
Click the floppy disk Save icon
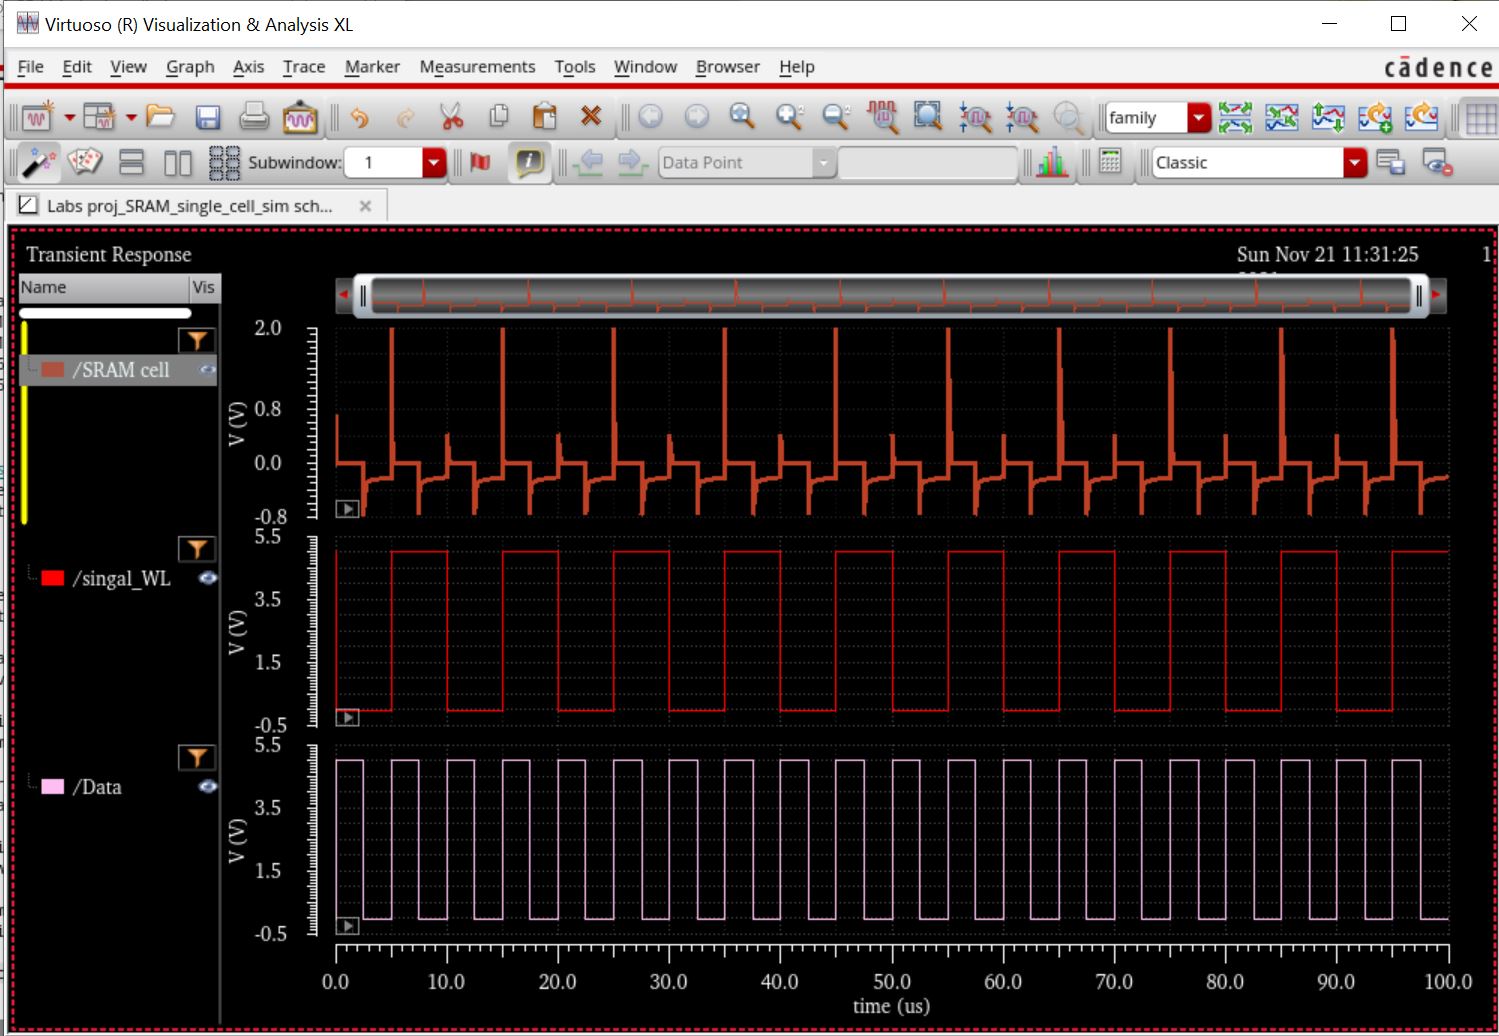coord(207,118)
